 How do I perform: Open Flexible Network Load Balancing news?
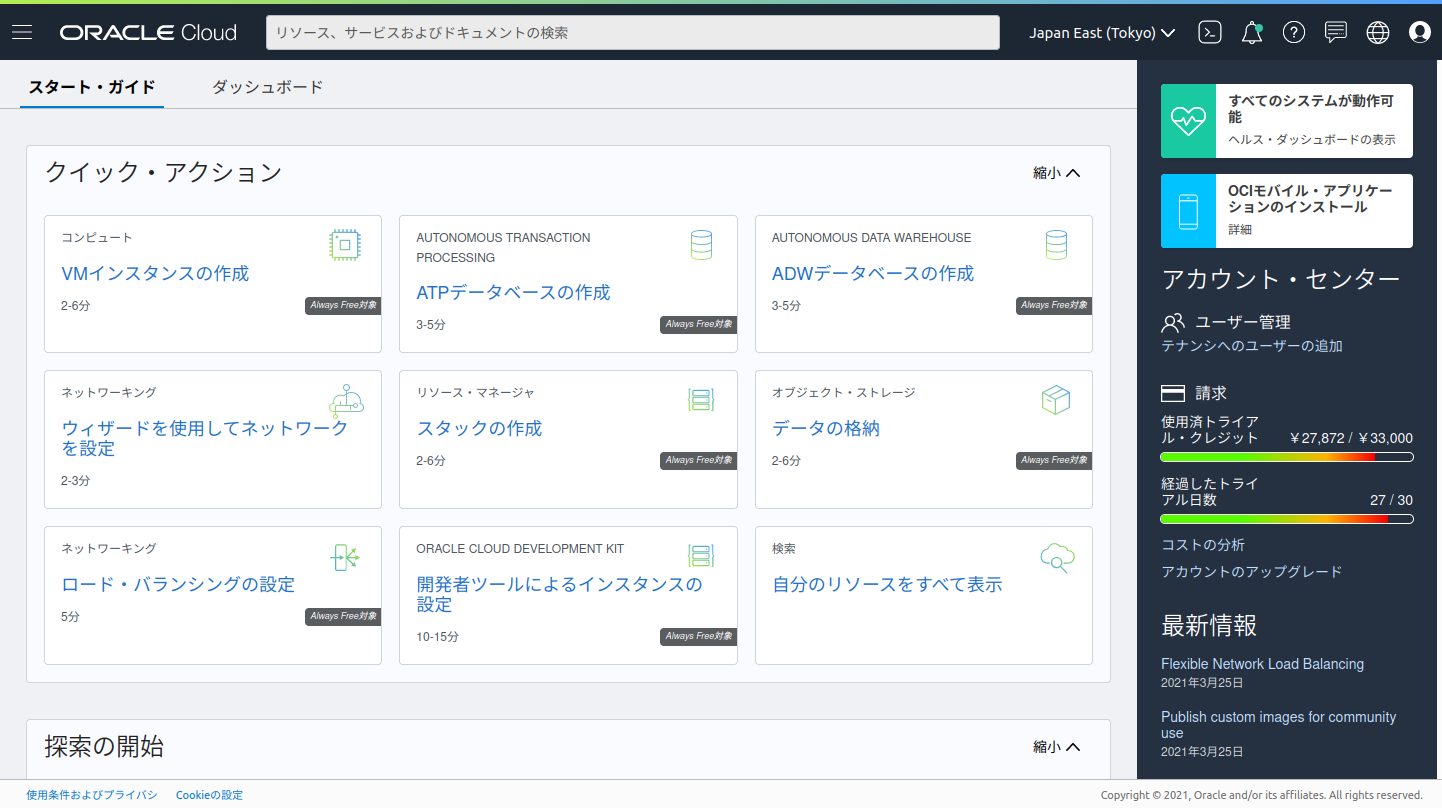(1262, 664)
